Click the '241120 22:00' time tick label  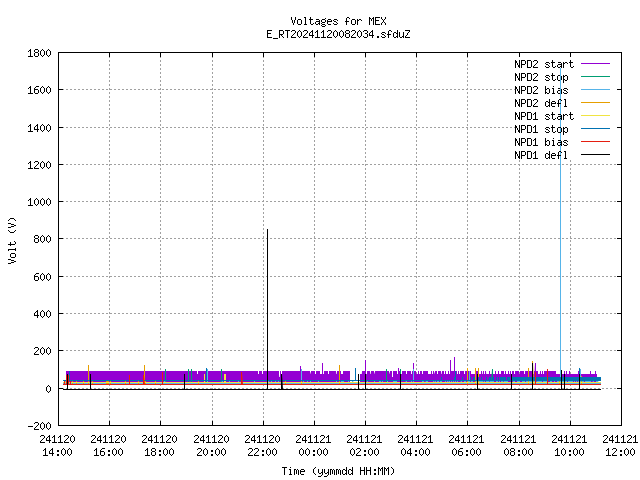(262, 446)
